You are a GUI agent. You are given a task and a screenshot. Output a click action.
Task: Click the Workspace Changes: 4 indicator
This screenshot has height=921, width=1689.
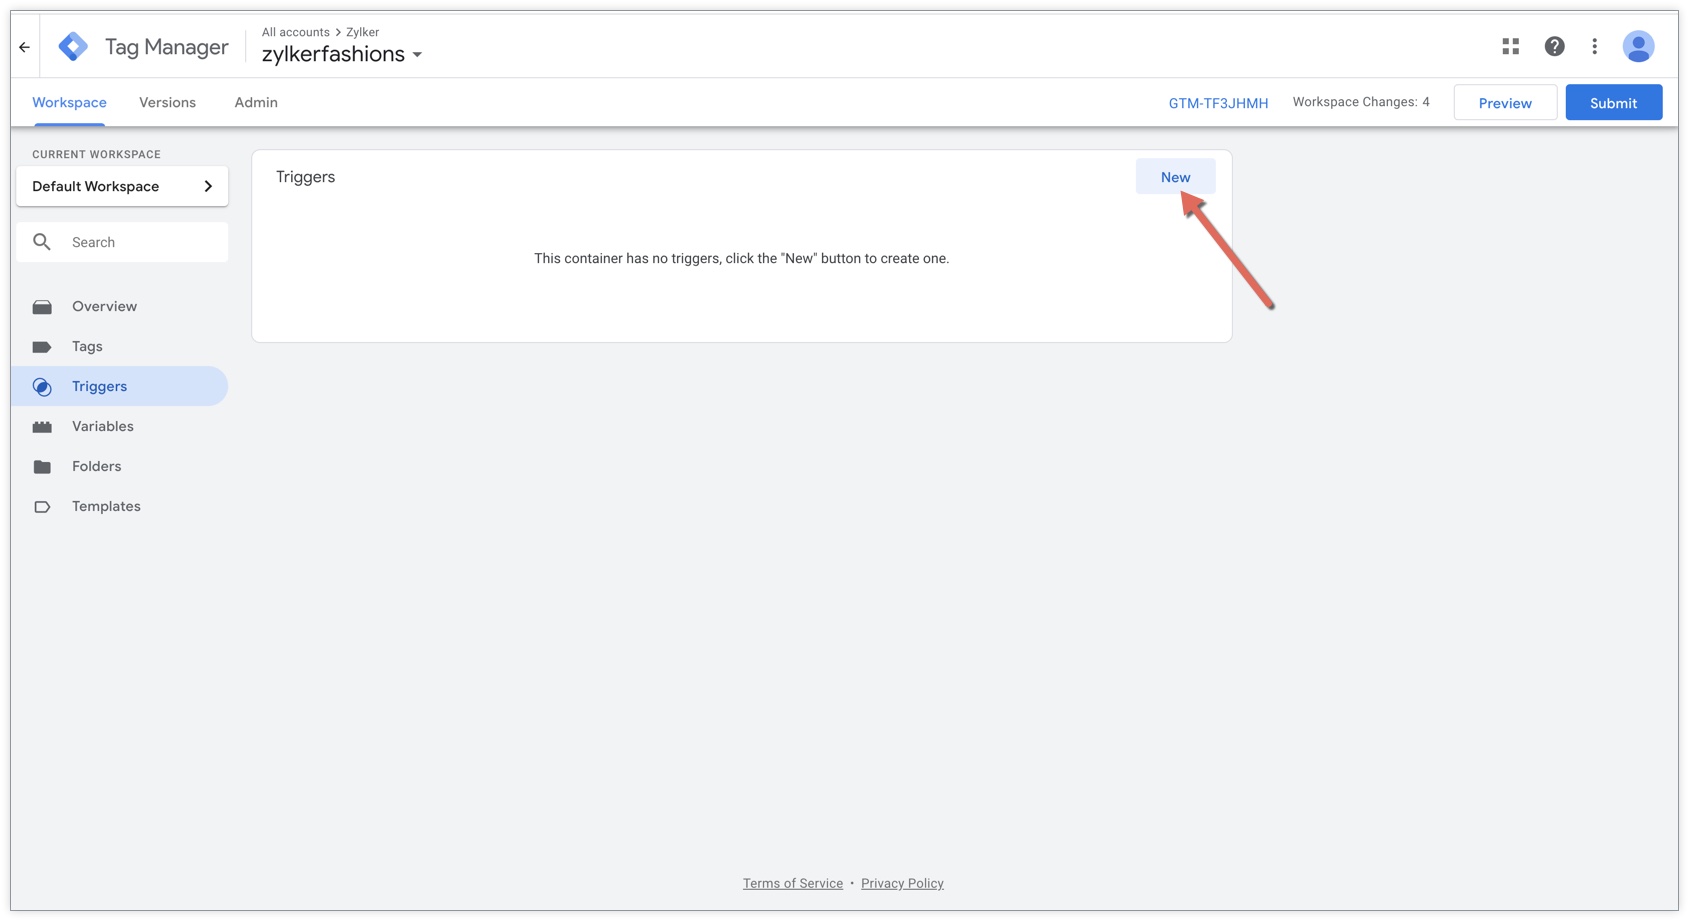pyautogui.click(x=1361, y=102)
